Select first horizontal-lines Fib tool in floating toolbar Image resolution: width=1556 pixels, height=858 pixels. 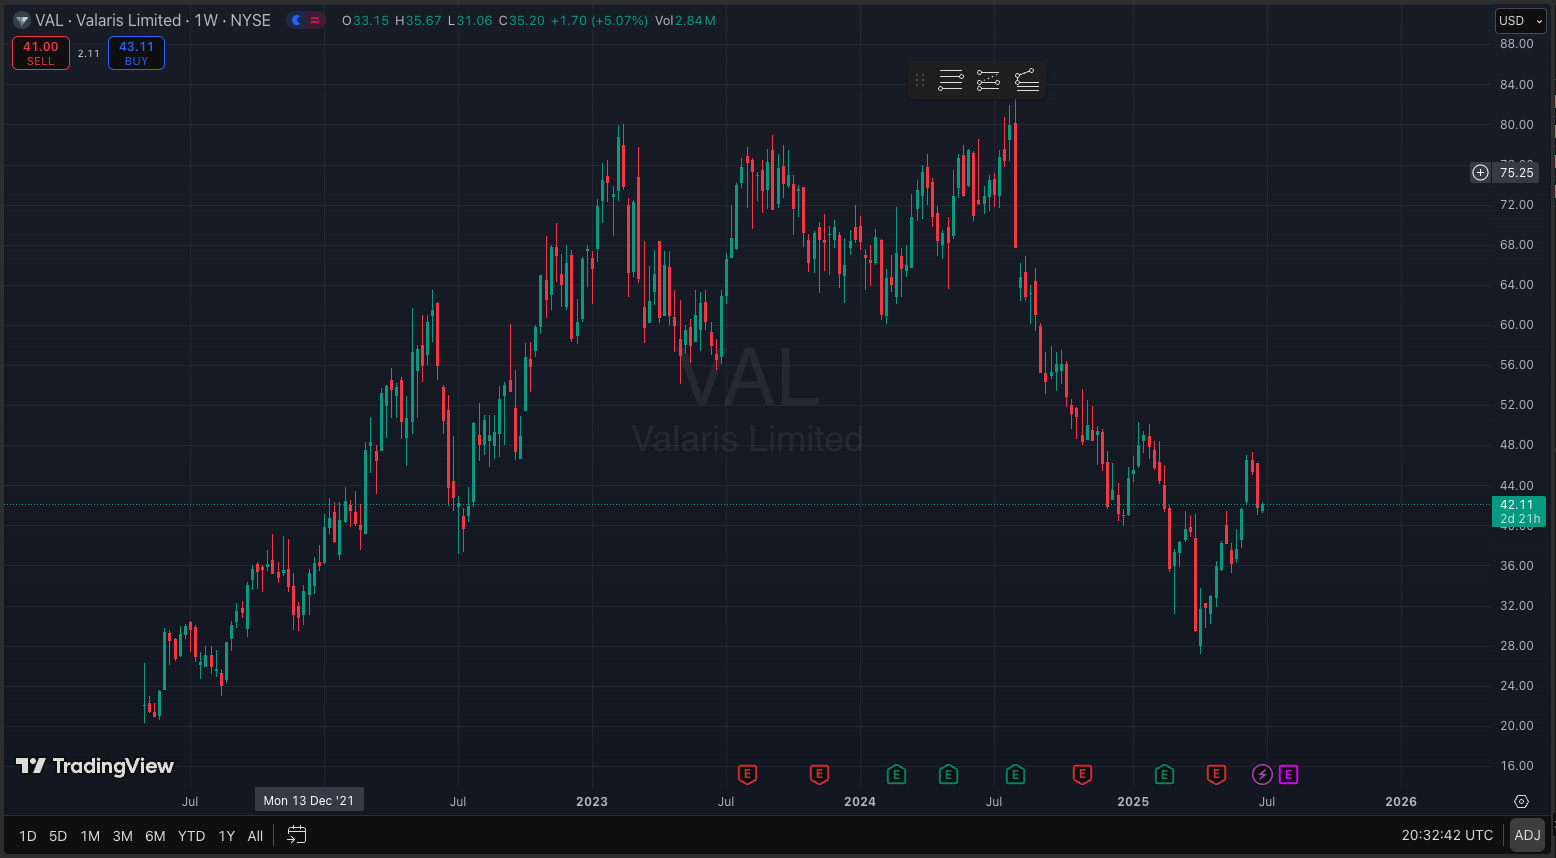click(951, 80)
